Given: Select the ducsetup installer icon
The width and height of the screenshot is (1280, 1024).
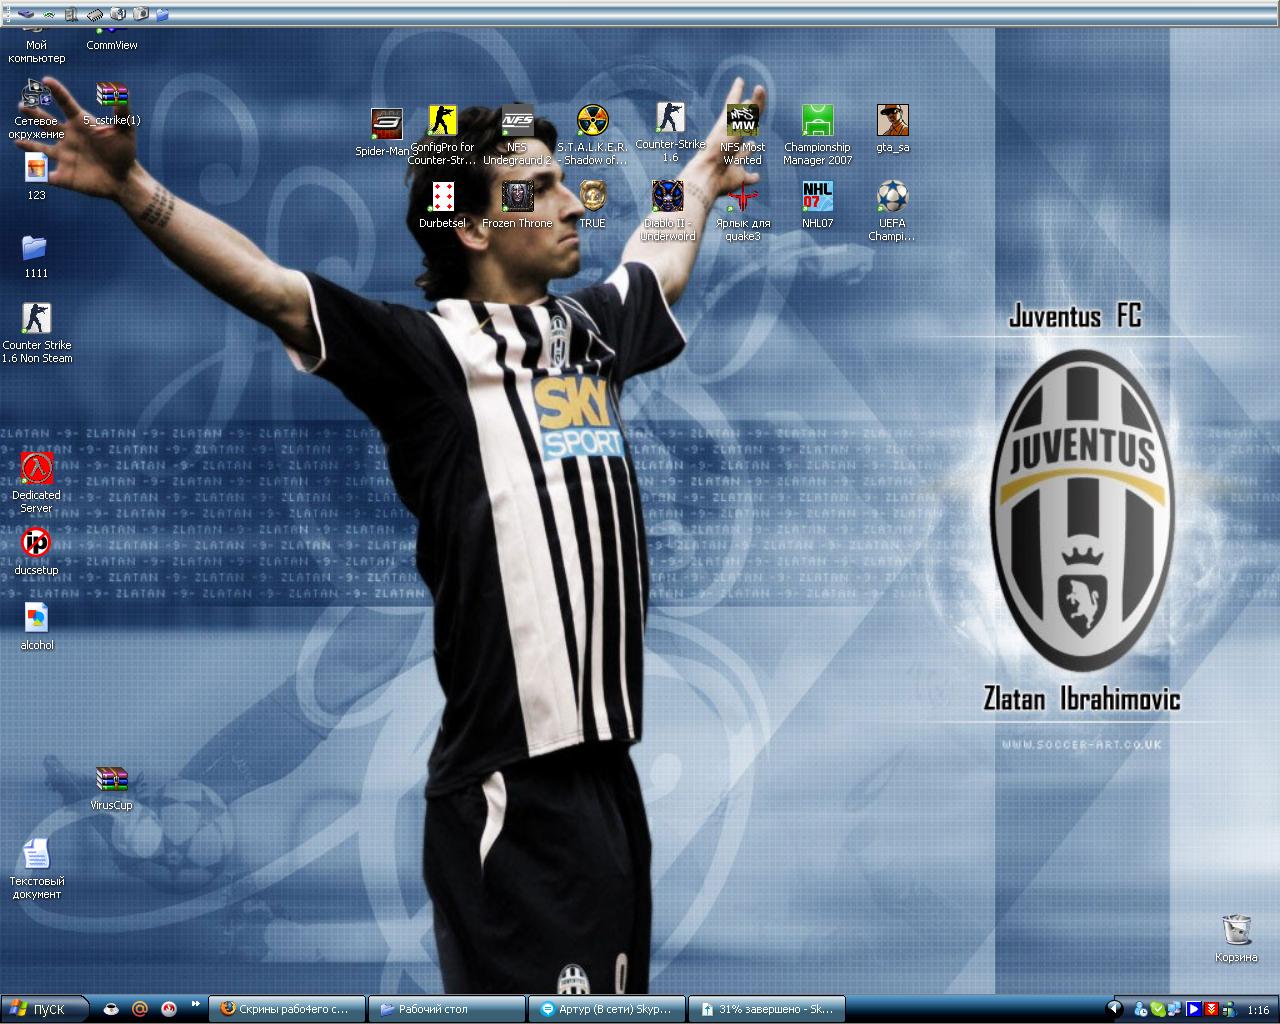Looking at the screenshot, I should point(36,552).
